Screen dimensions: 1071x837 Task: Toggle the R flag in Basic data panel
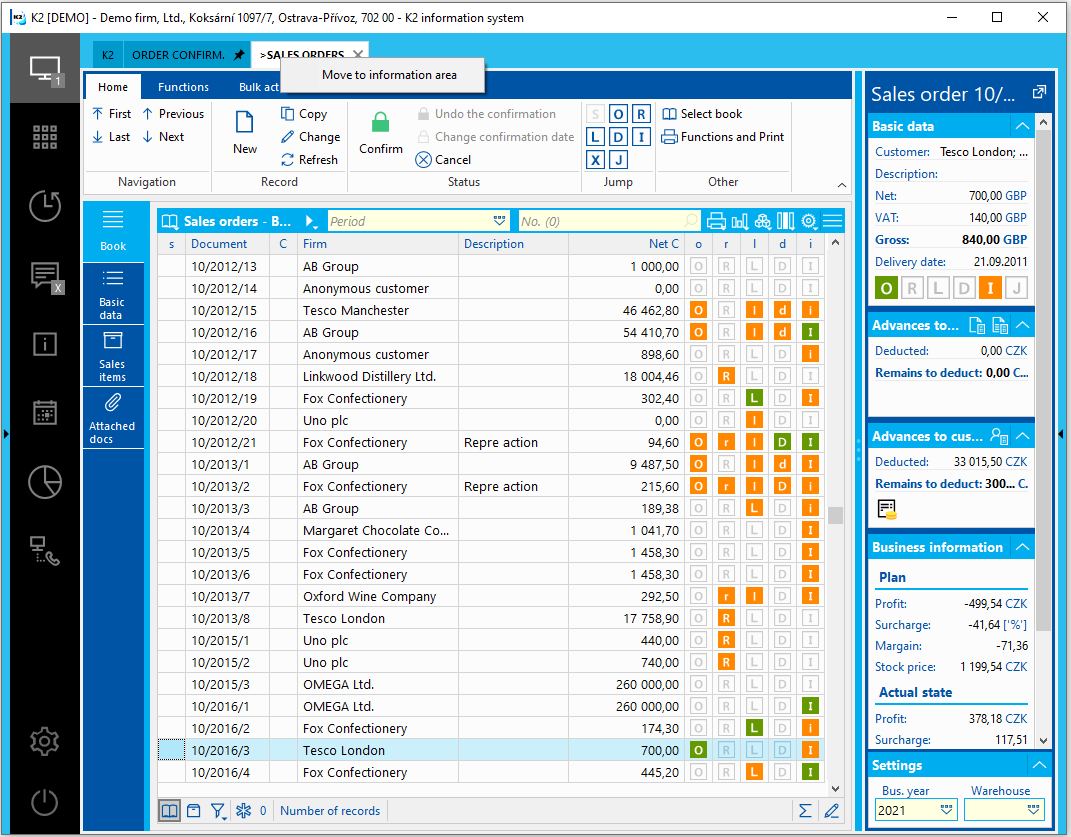pyautogui.click(x=912, y=288)
